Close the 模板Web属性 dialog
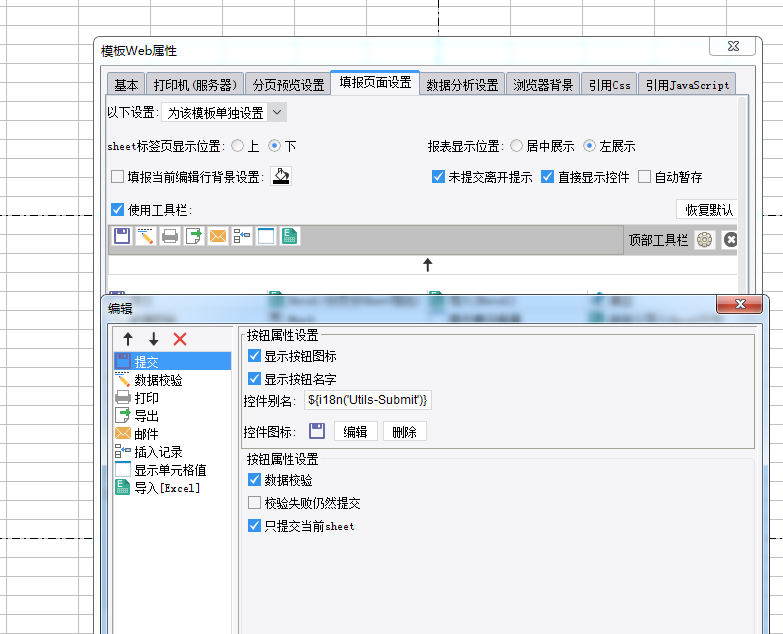This screenshot has height=634, width=783. click(x=733, y=46)
